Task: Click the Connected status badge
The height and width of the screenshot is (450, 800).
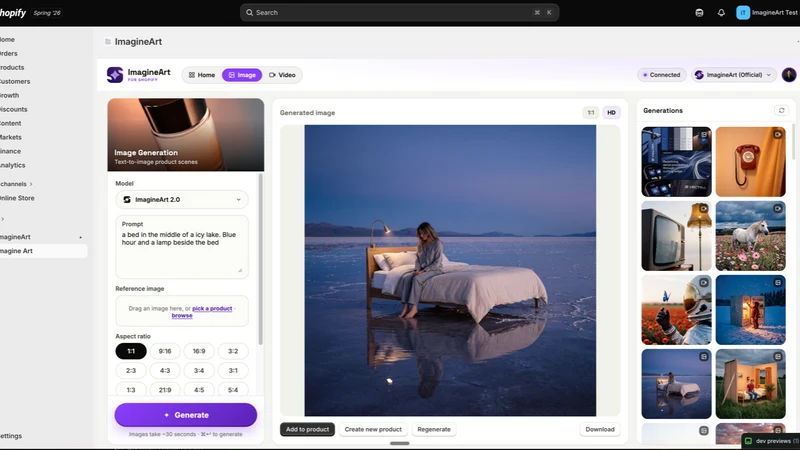Action: 661,75
